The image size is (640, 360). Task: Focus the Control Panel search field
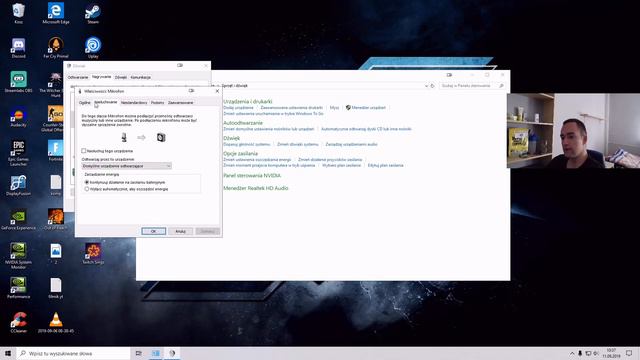(472, 86)
